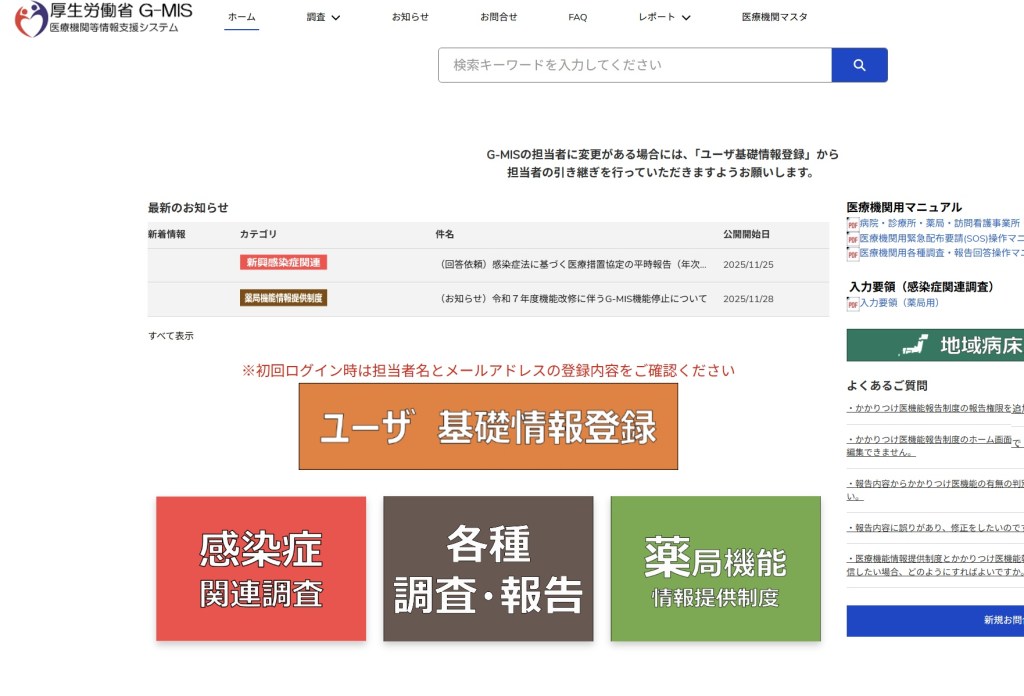Click the すべて表示 link

171,336
